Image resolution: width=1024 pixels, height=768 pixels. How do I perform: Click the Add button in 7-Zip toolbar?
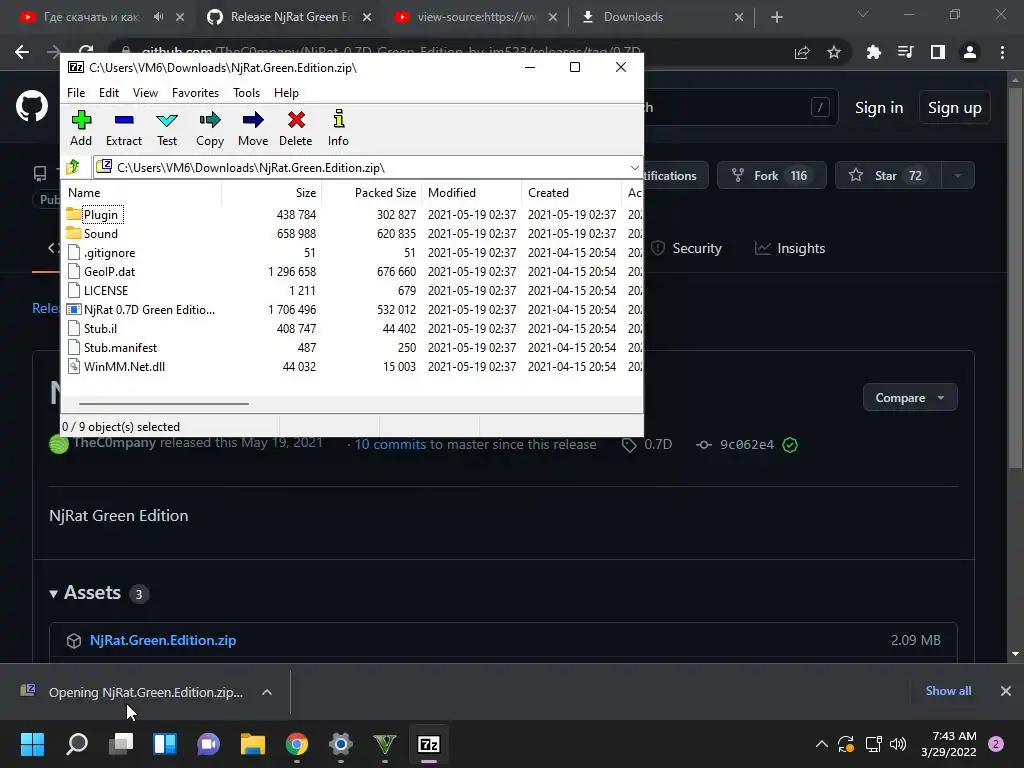(81, 128)
